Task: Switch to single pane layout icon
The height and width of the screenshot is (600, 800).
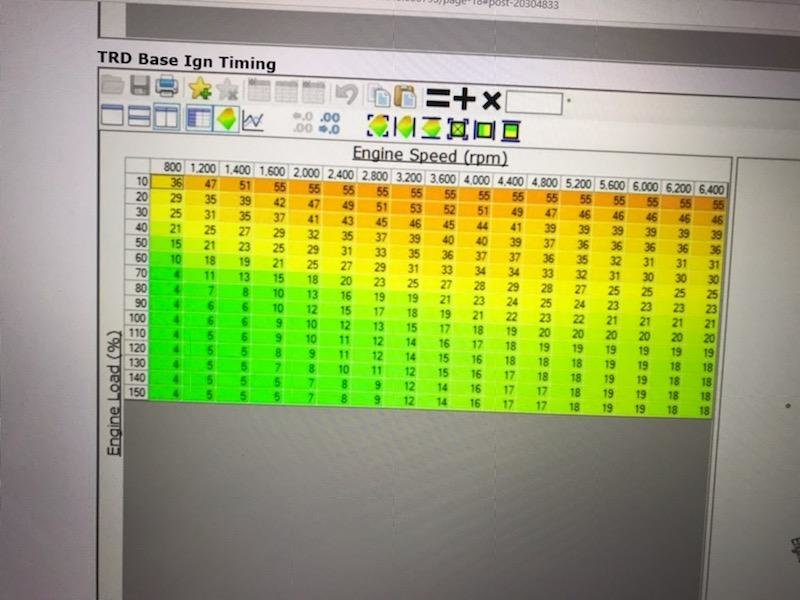Action: 112,115
